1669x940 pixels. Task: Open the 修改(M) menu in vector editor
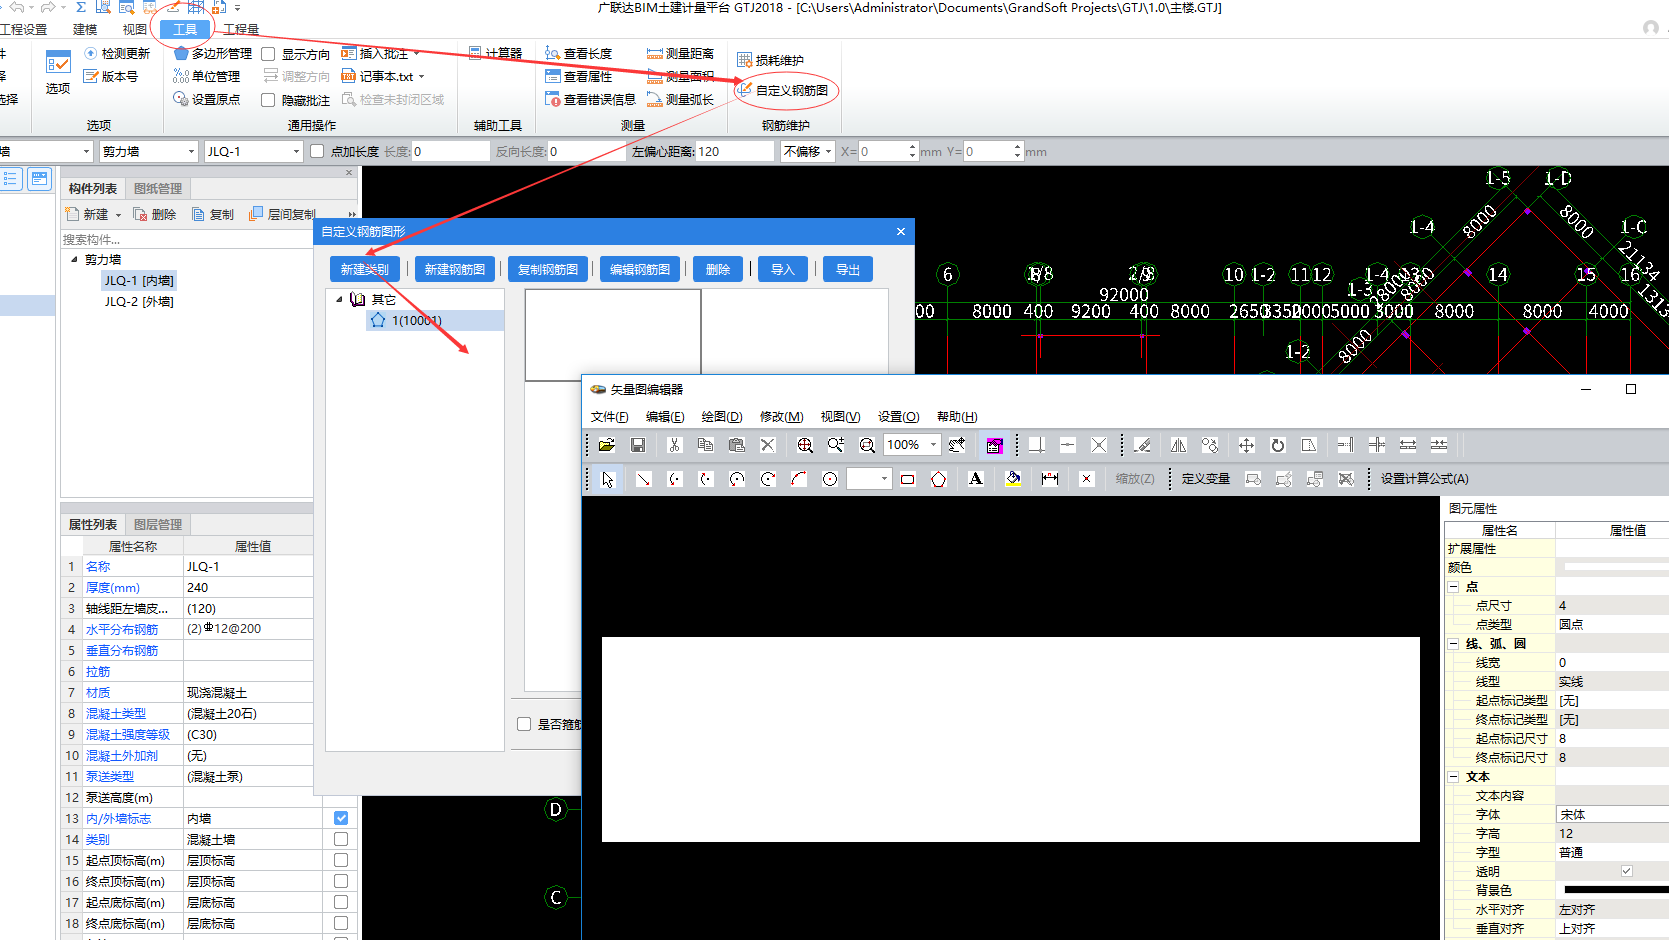click(x=781, y=417)
